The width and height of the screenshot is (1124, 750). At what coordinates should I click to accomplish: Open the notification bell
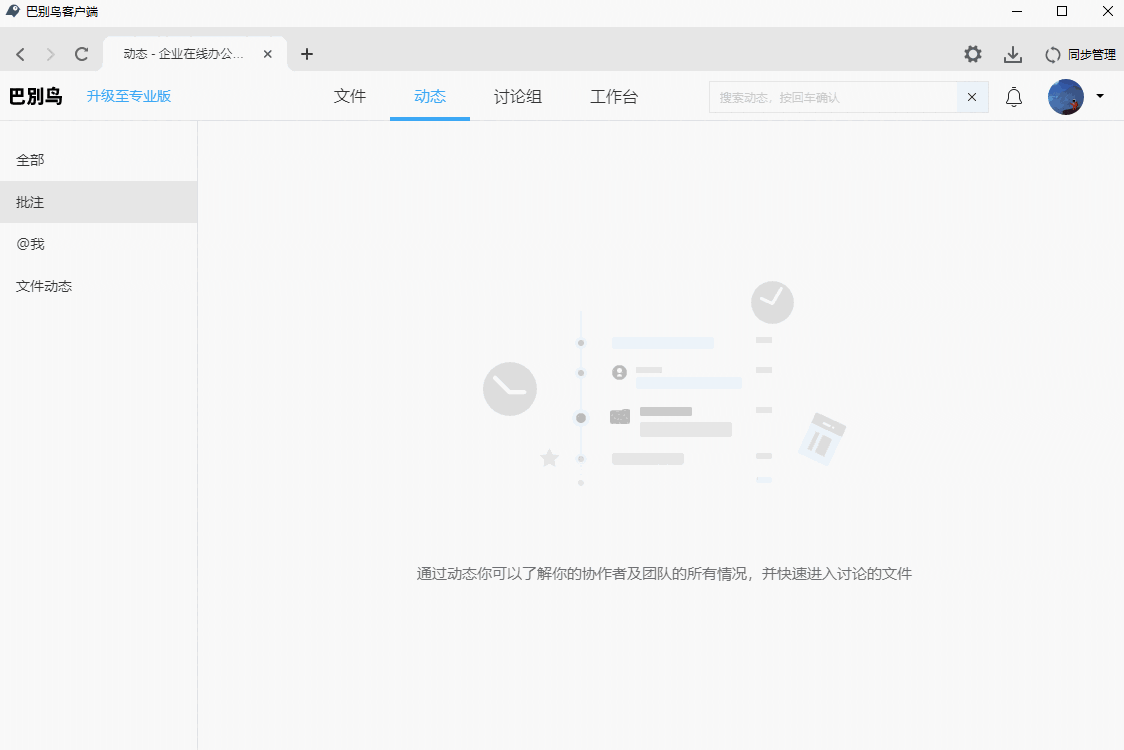point(1014,97)
